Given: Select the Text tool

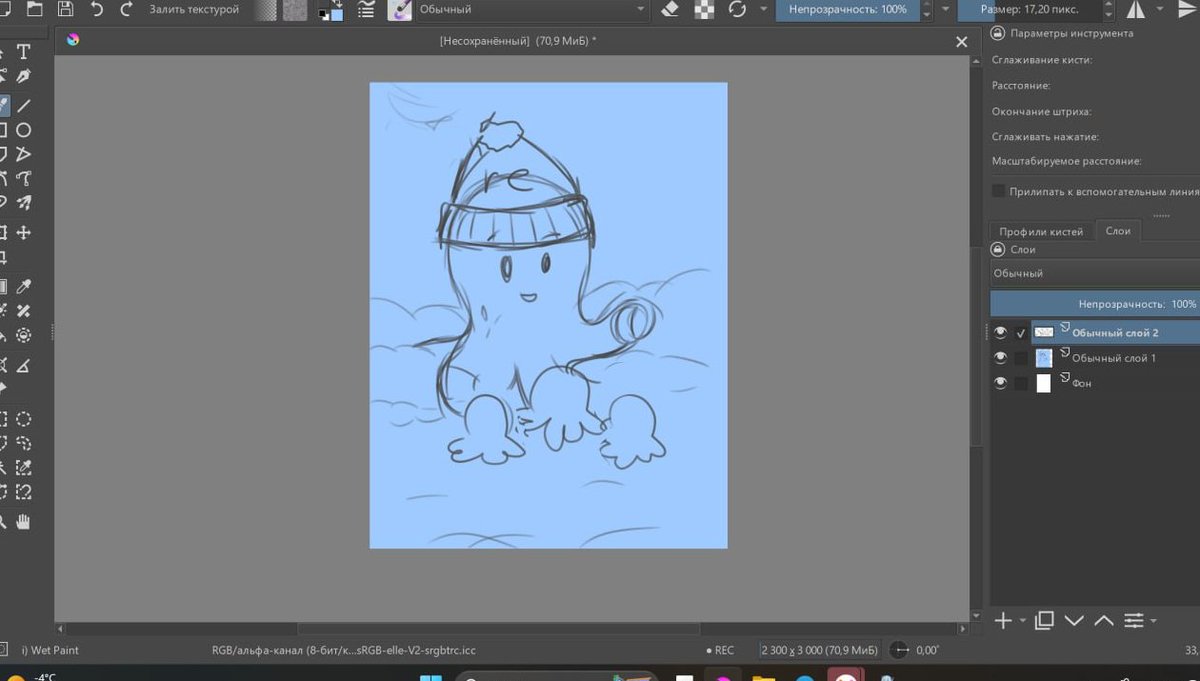Looking at the screenshot, I should 23,52.
